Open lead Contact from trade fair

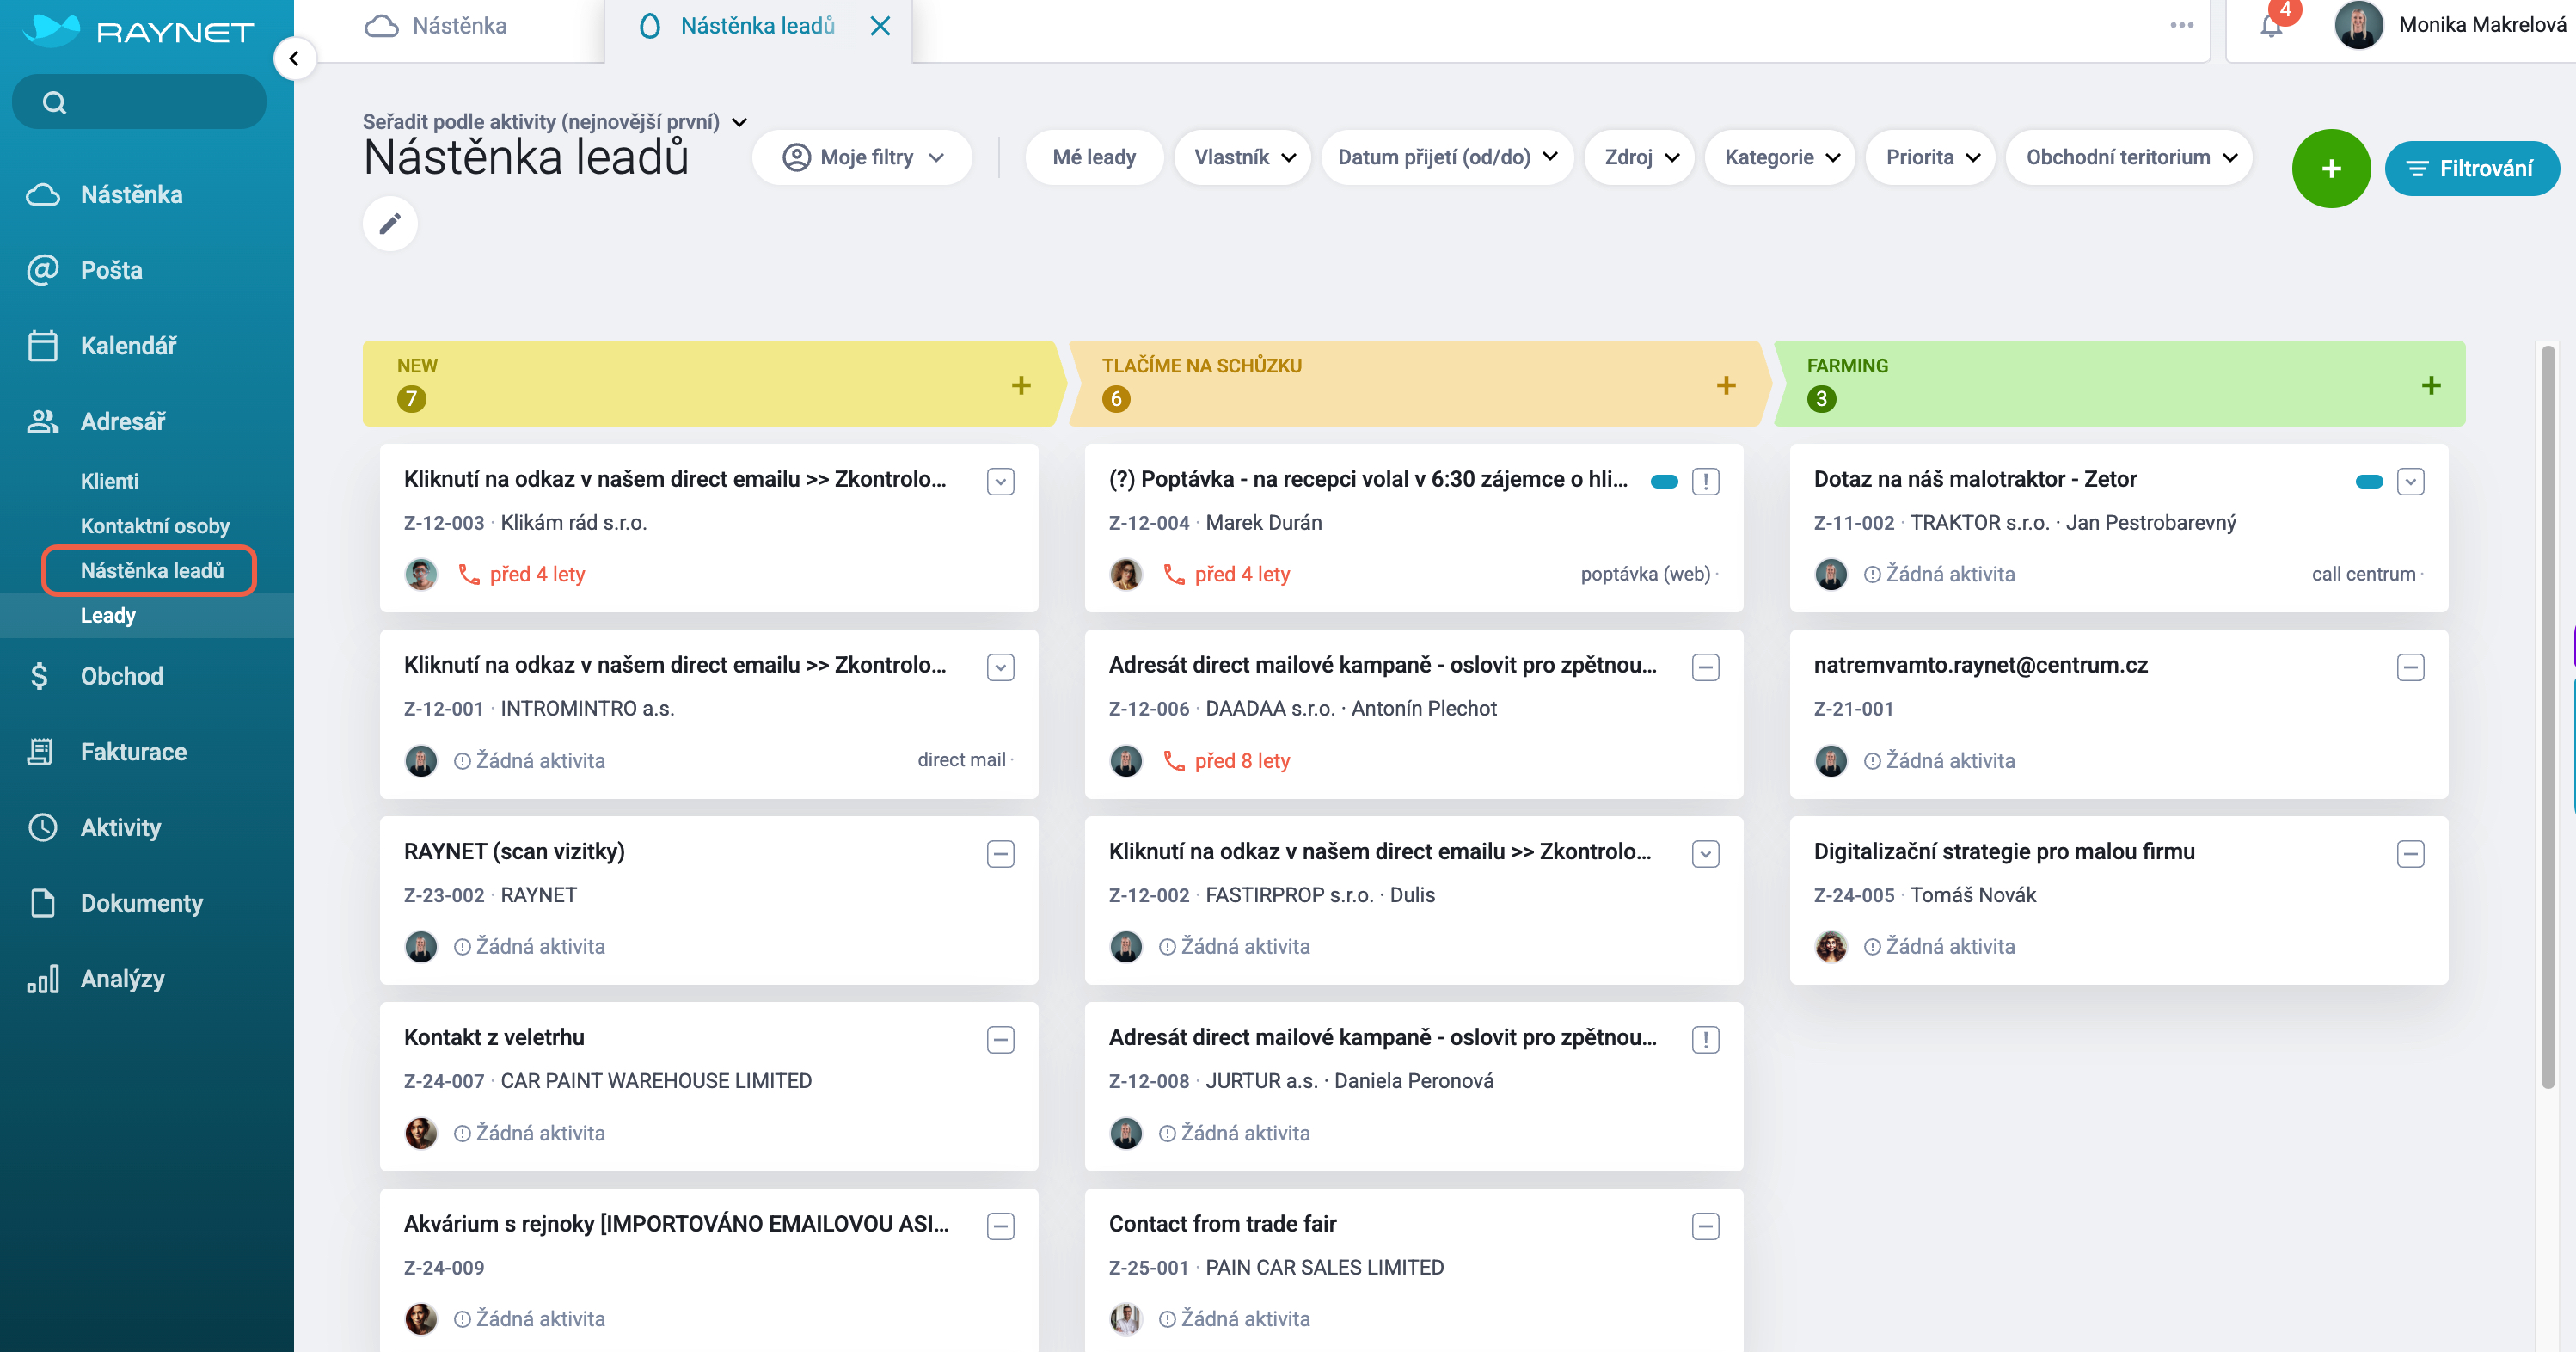click(x=1222, y=1224)
